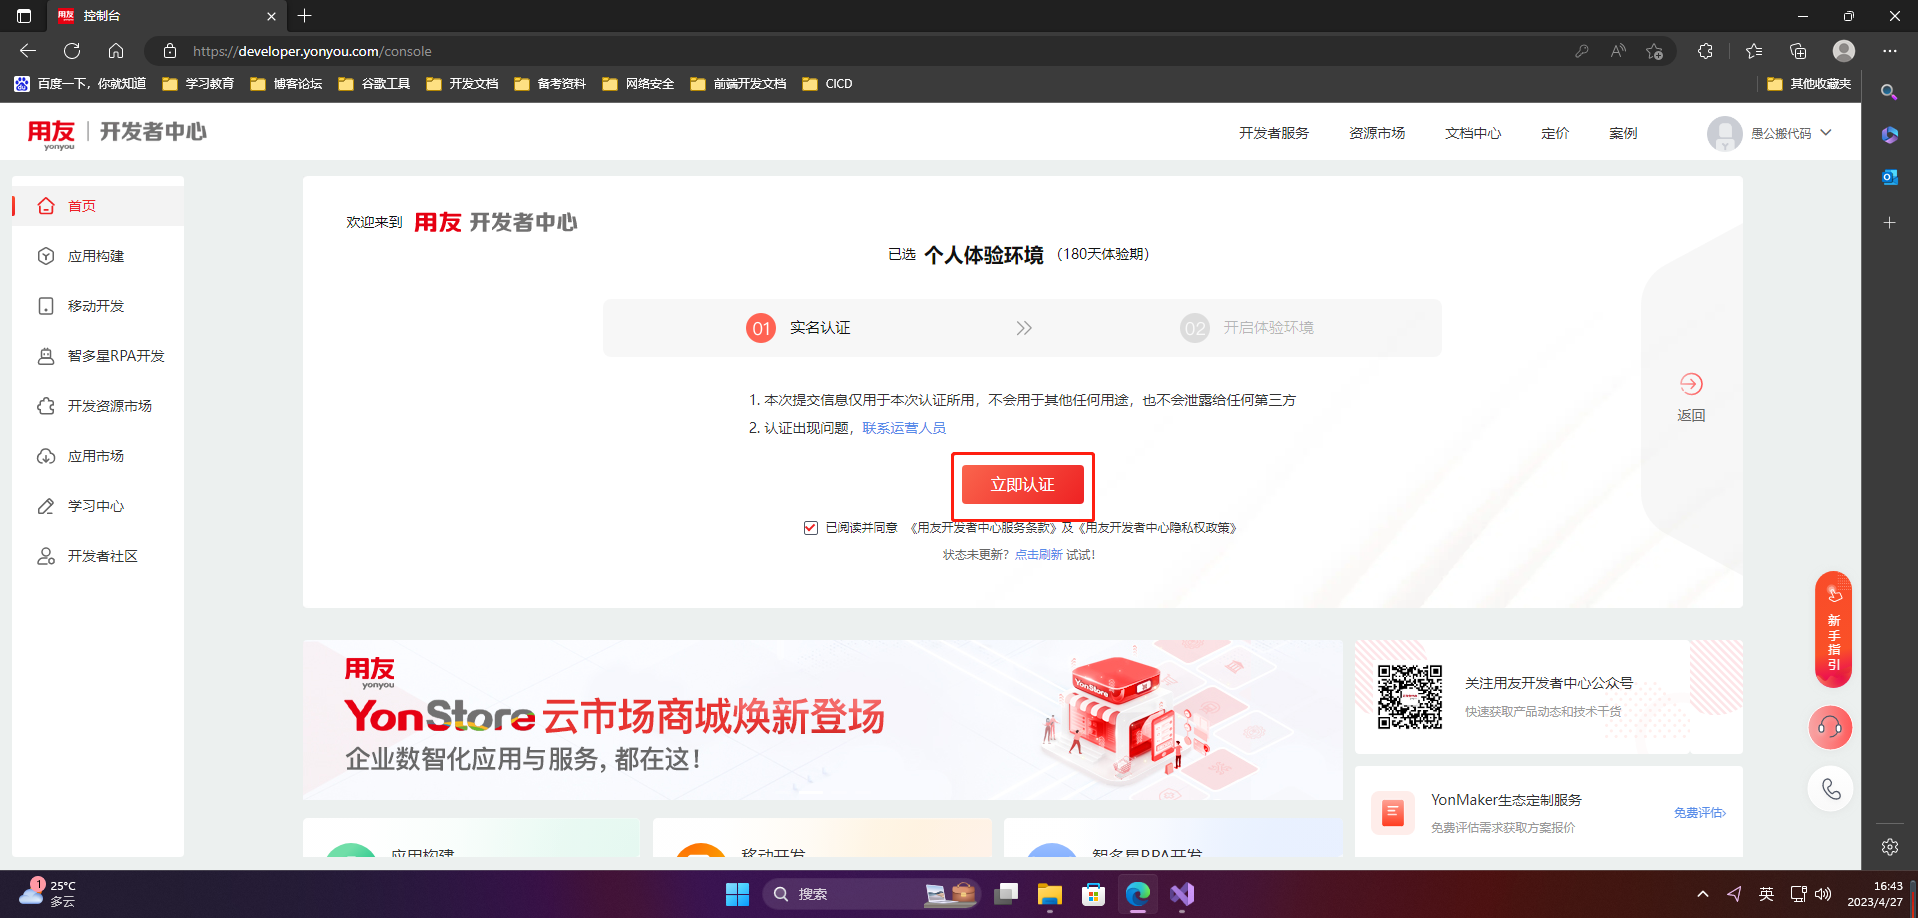The width and height of the screenshot is (1918, 918).
Task: Open the Edge sidebar settings gear
Action: coord(1889,847)
